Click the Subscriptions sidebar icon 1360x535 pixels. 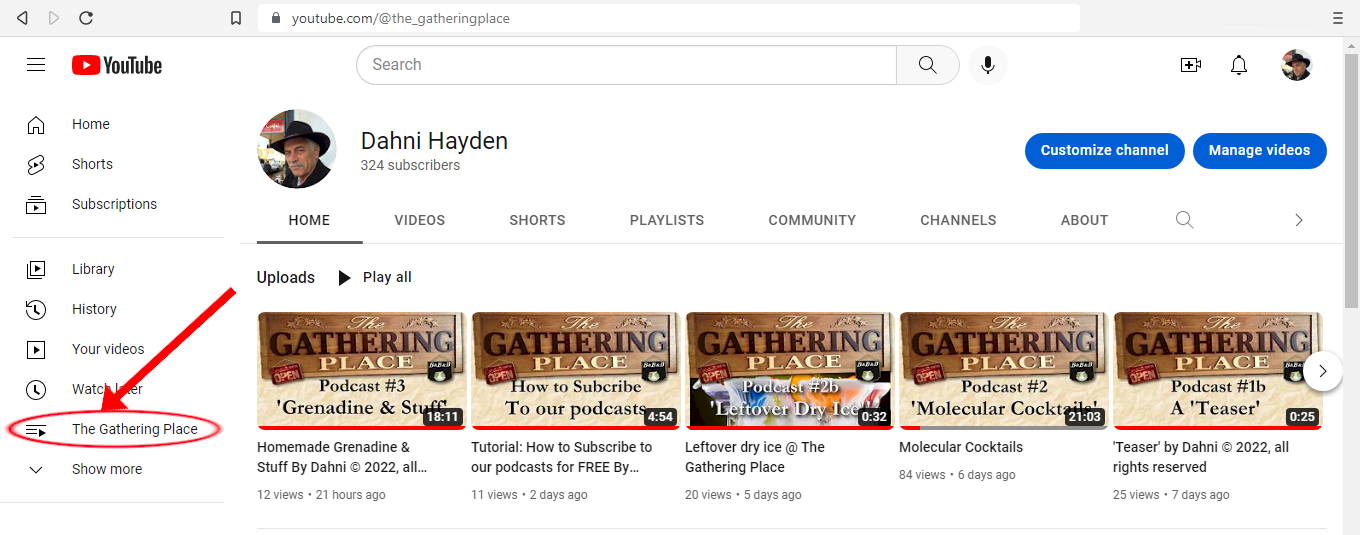pyautogui.click(x=36, y=205)
